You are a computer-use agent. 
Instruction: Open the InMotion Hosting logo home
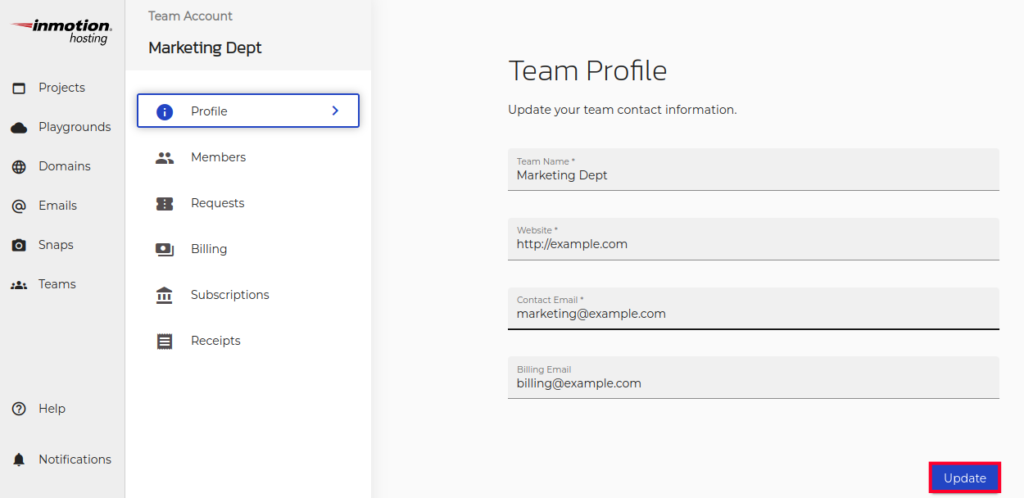pyautogui.click(x=62, y=30)
